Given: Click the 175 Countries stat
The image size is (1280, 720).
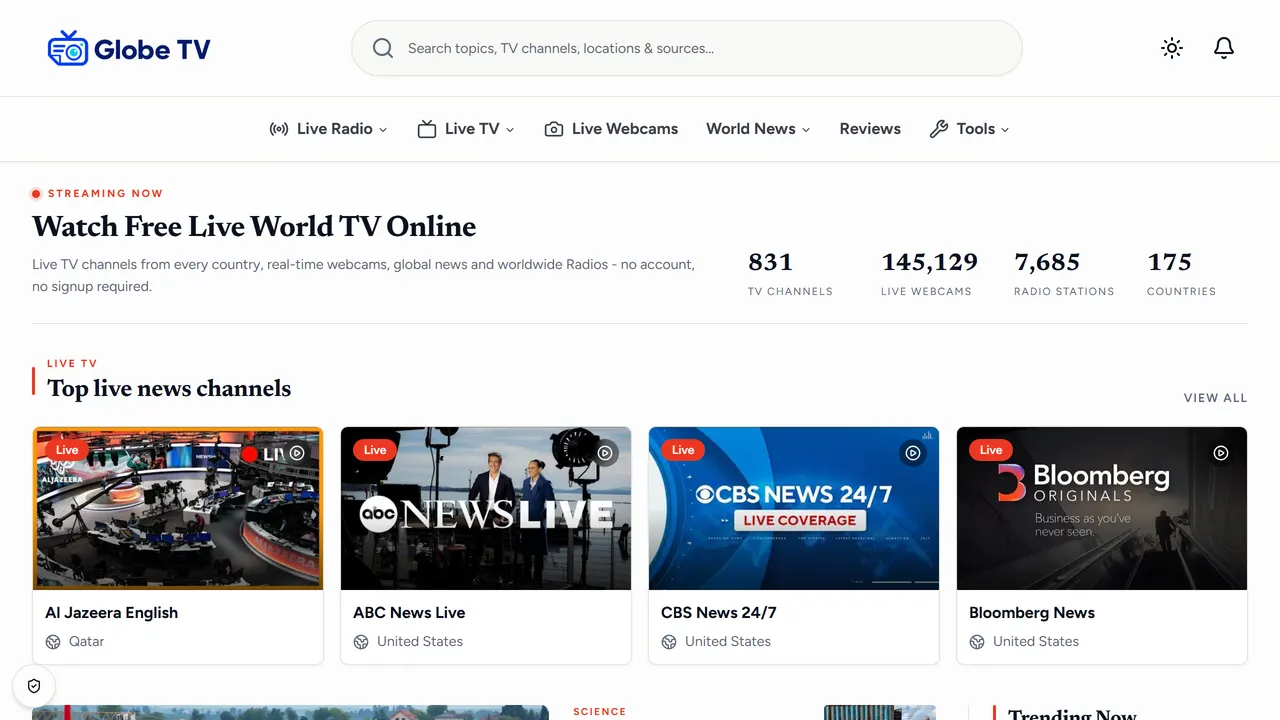Looking at the screenshot, I should 1182,273.
